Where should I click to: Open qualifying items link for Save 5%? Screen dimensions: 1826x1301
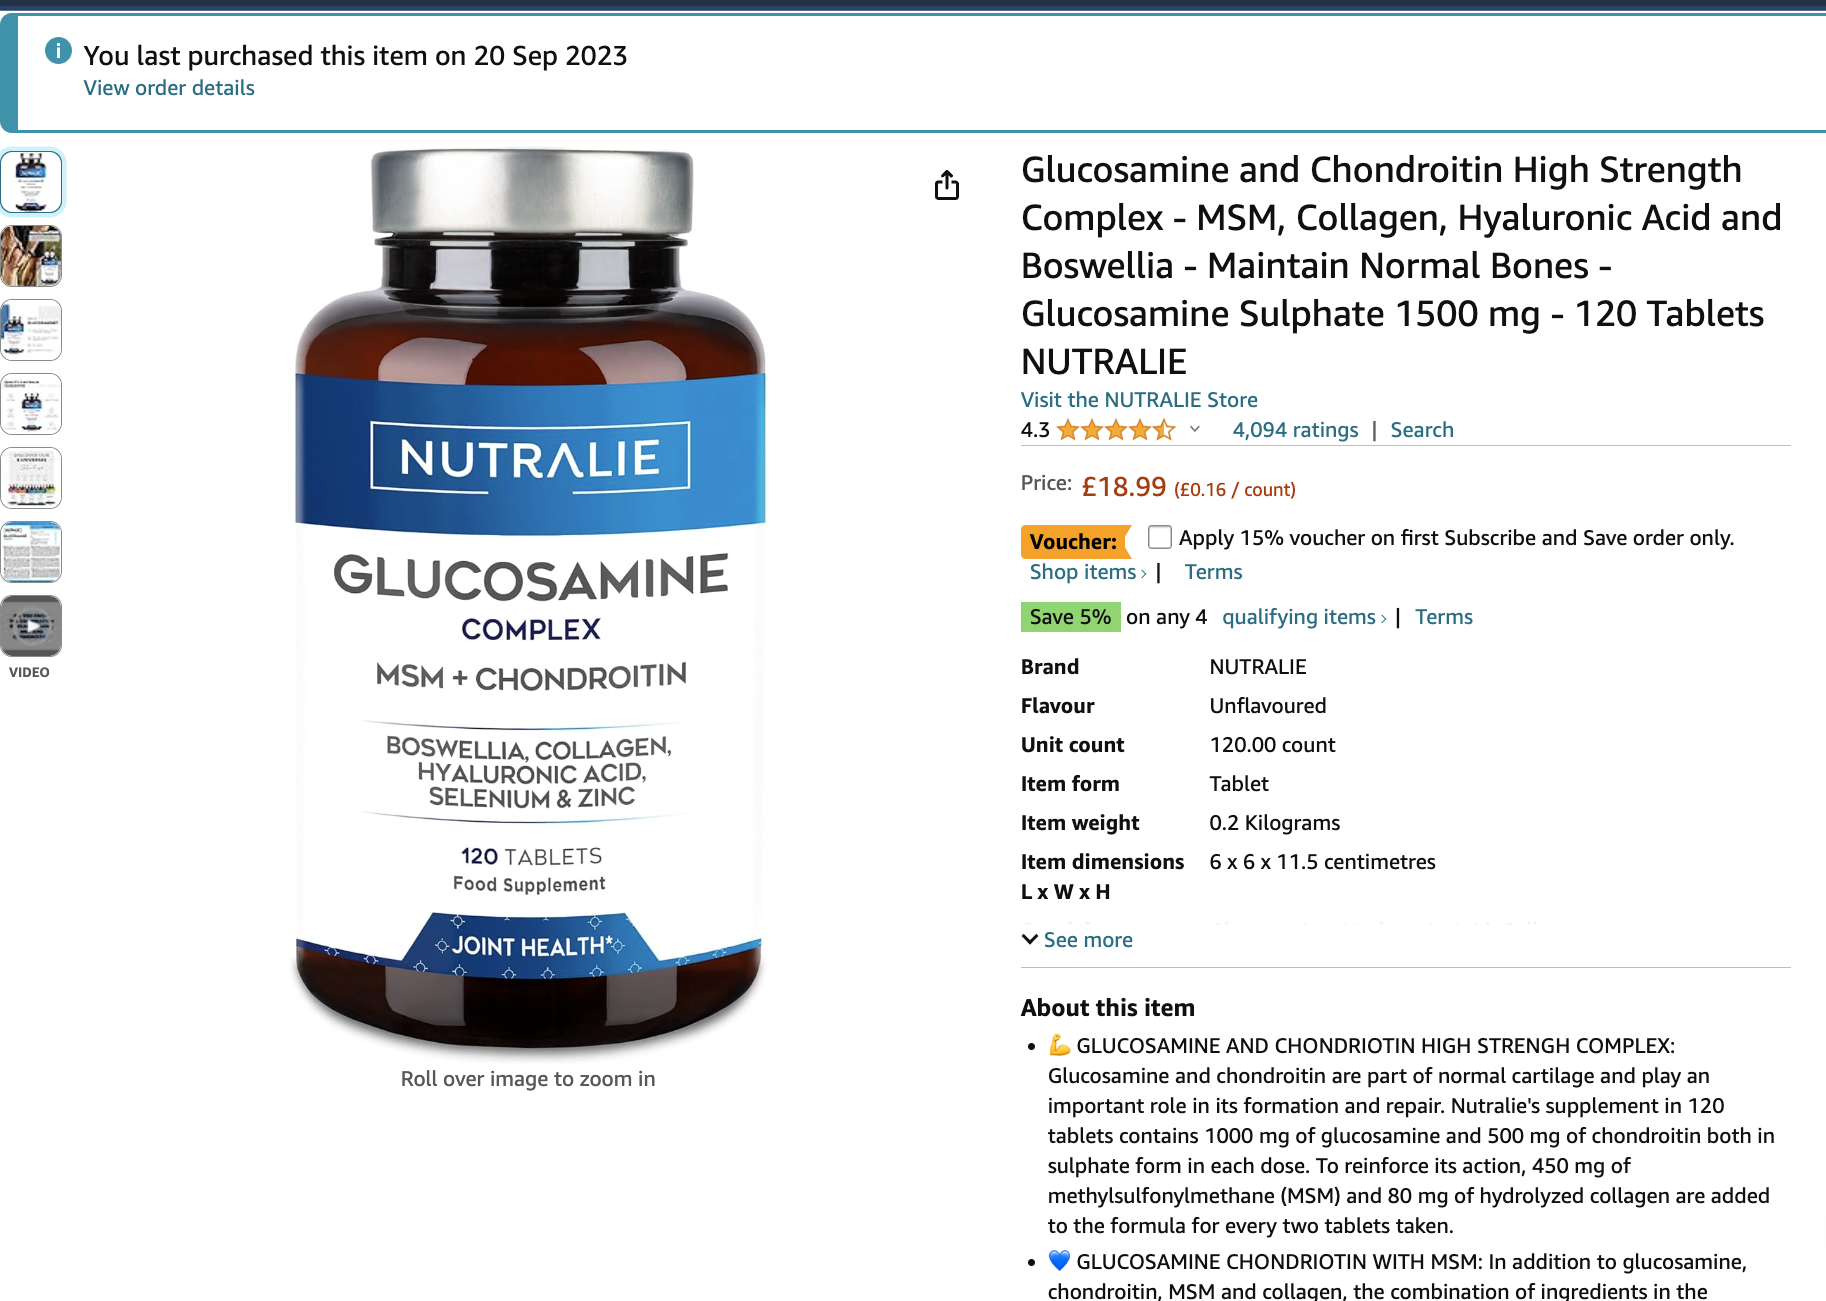(1304, 617)
